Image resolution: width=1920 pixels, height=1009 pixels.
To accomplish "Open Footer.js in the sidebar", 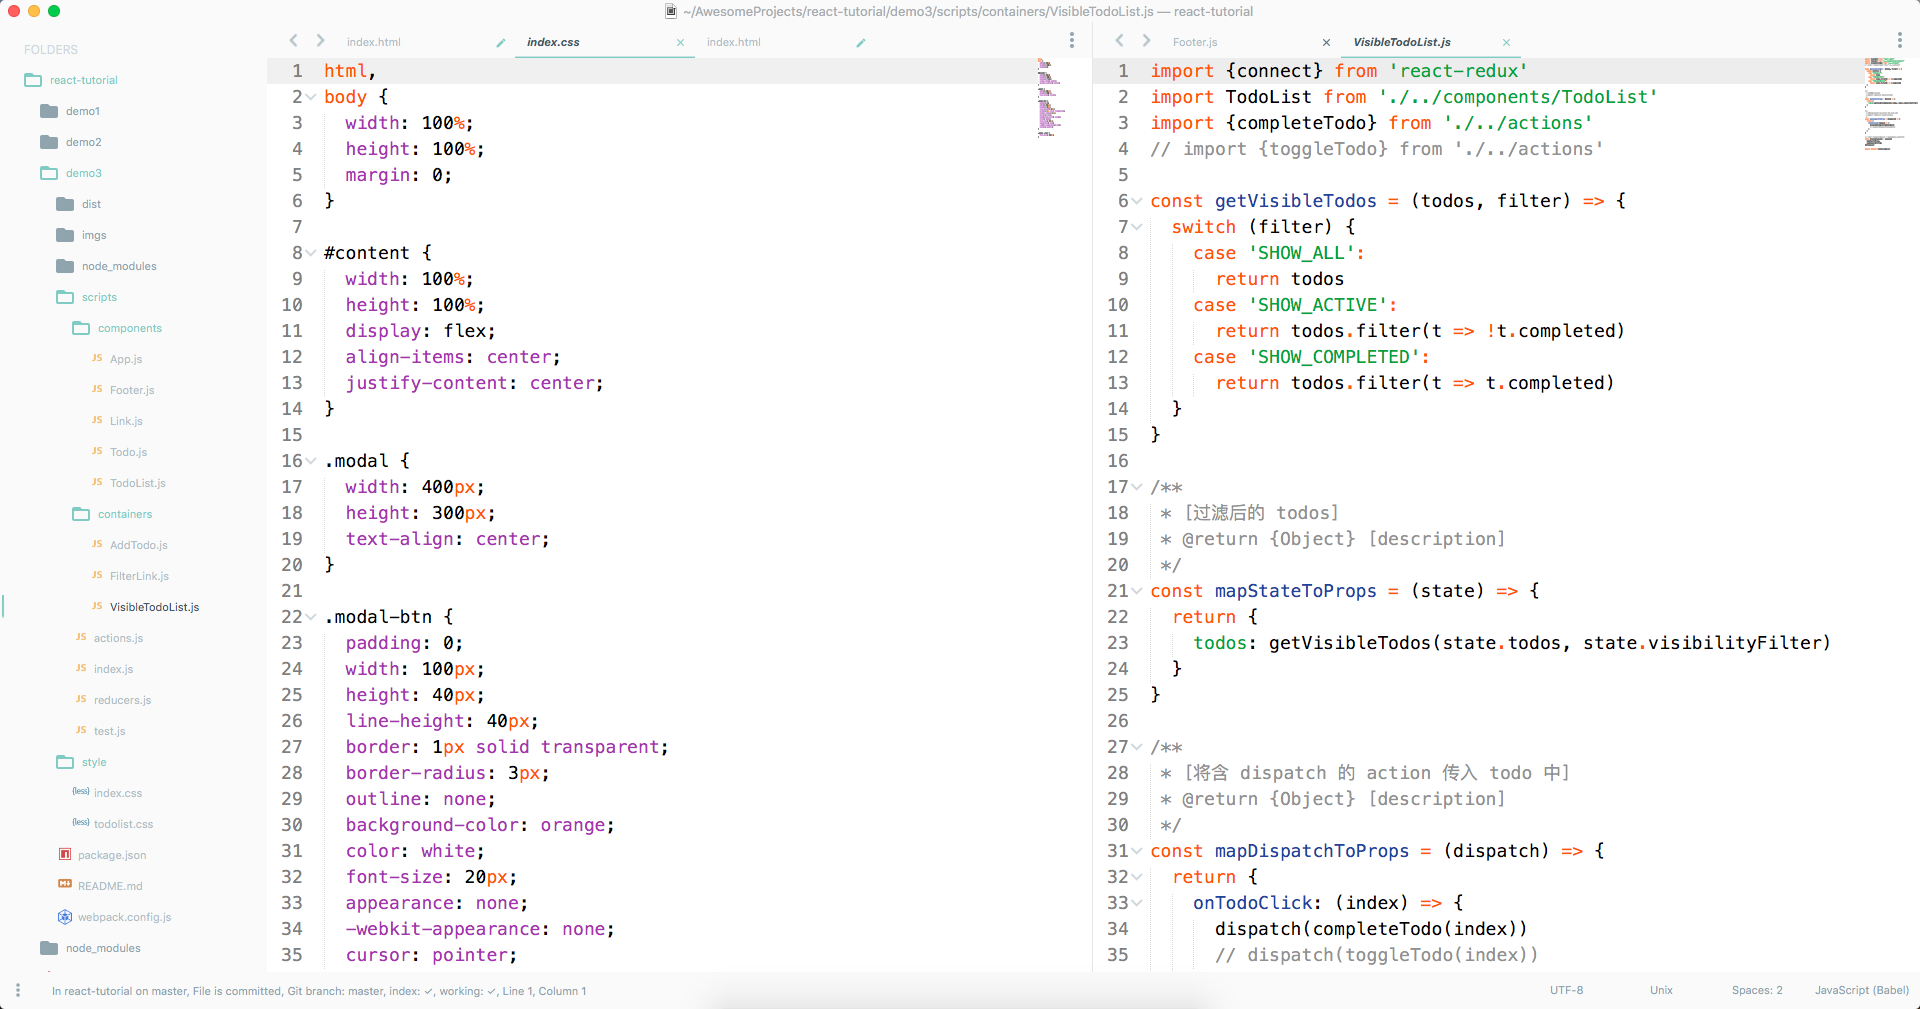I will pyautogui.click(x=132, y=390).
